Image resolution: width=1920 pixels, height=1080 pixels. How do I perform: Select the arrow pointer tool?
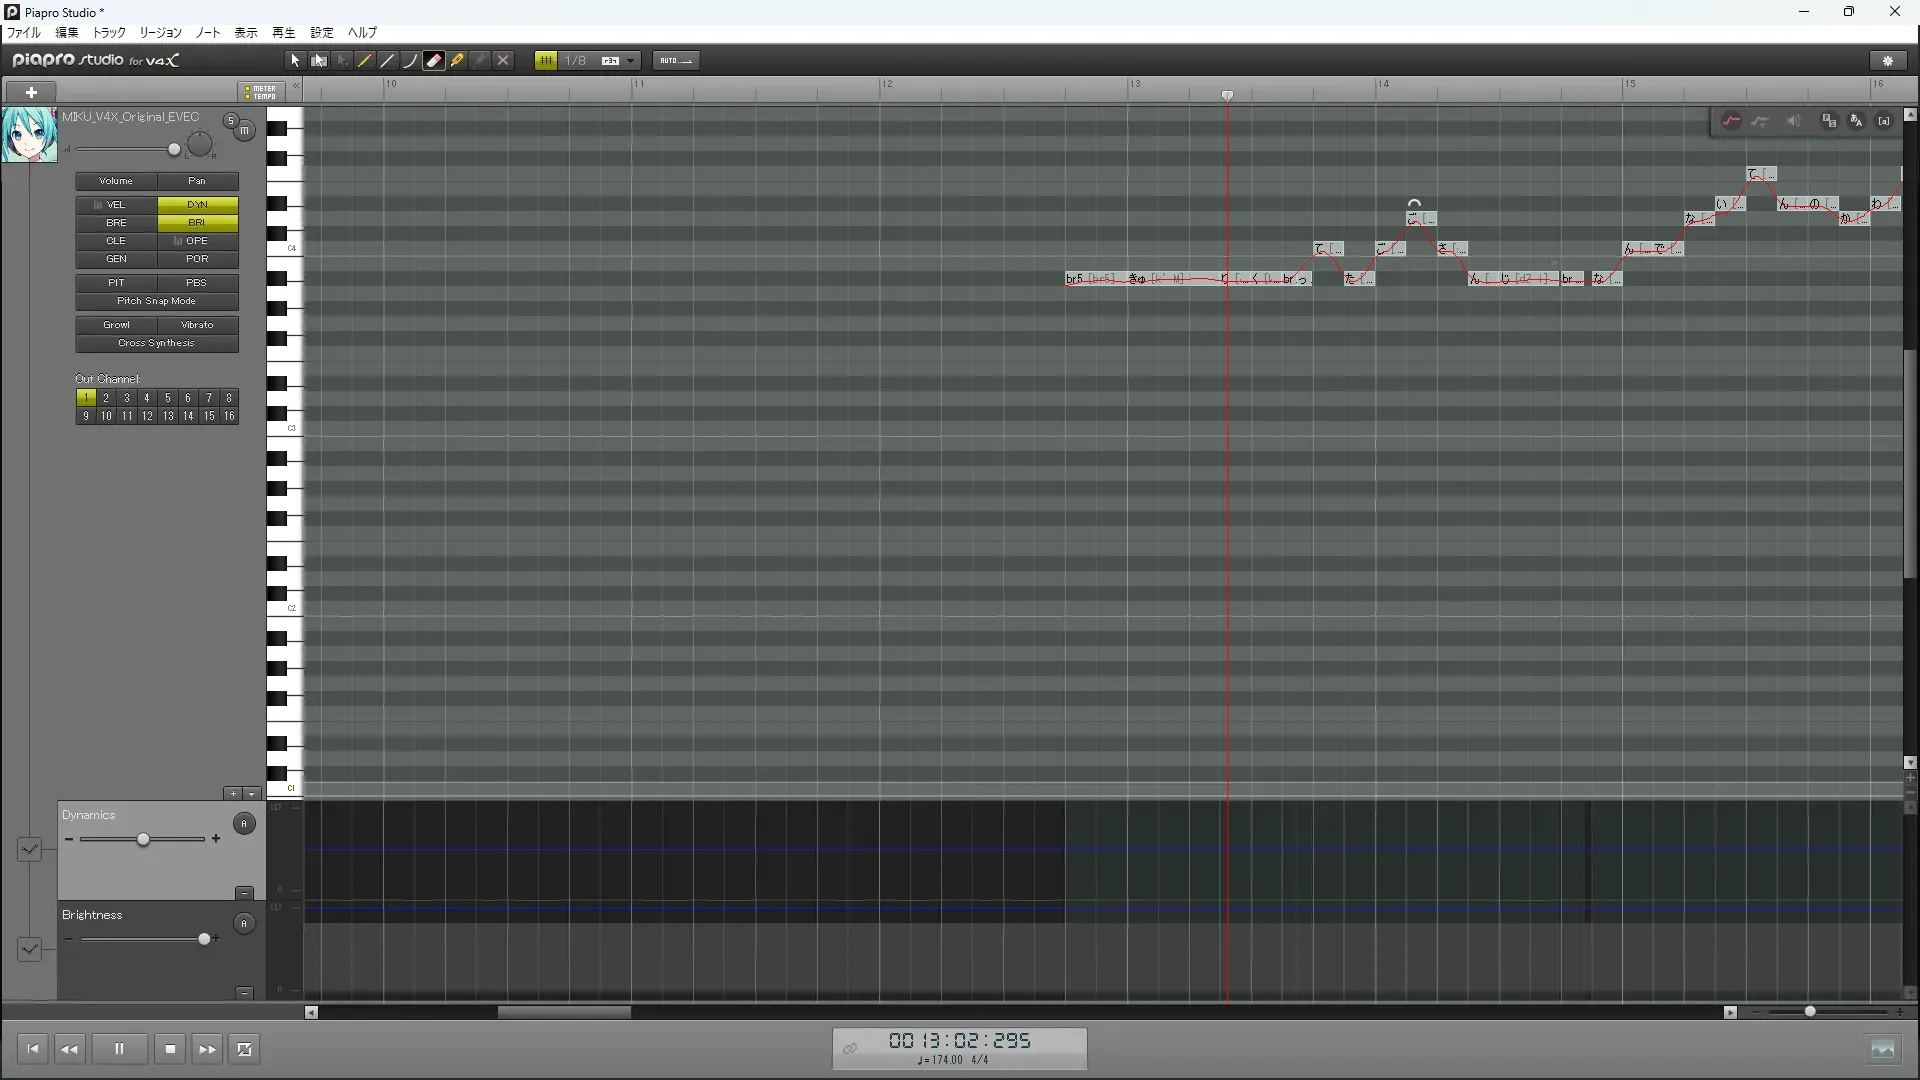(x=295, y=61)
